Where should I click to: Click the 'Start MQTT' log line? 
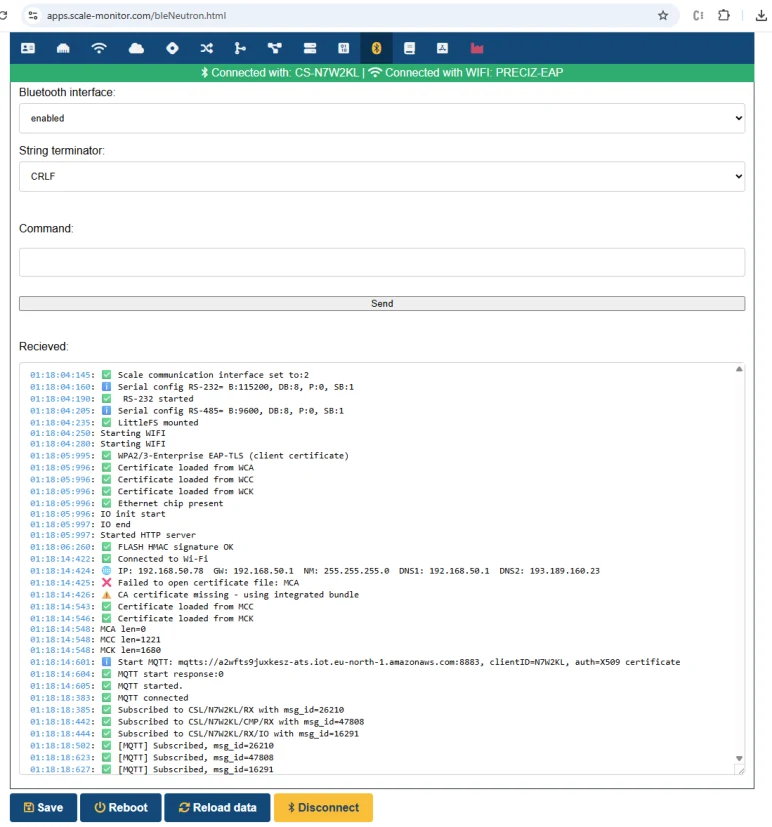tap(355, 662)
